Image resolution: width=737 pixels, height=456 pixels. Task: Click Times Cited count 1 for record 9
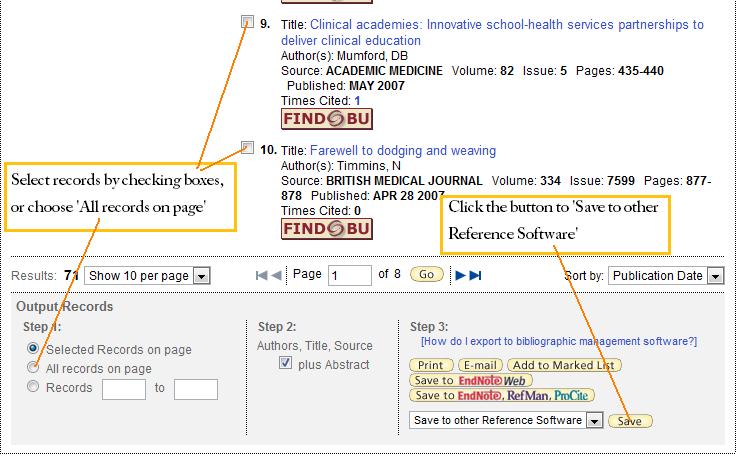click(357, 101)
